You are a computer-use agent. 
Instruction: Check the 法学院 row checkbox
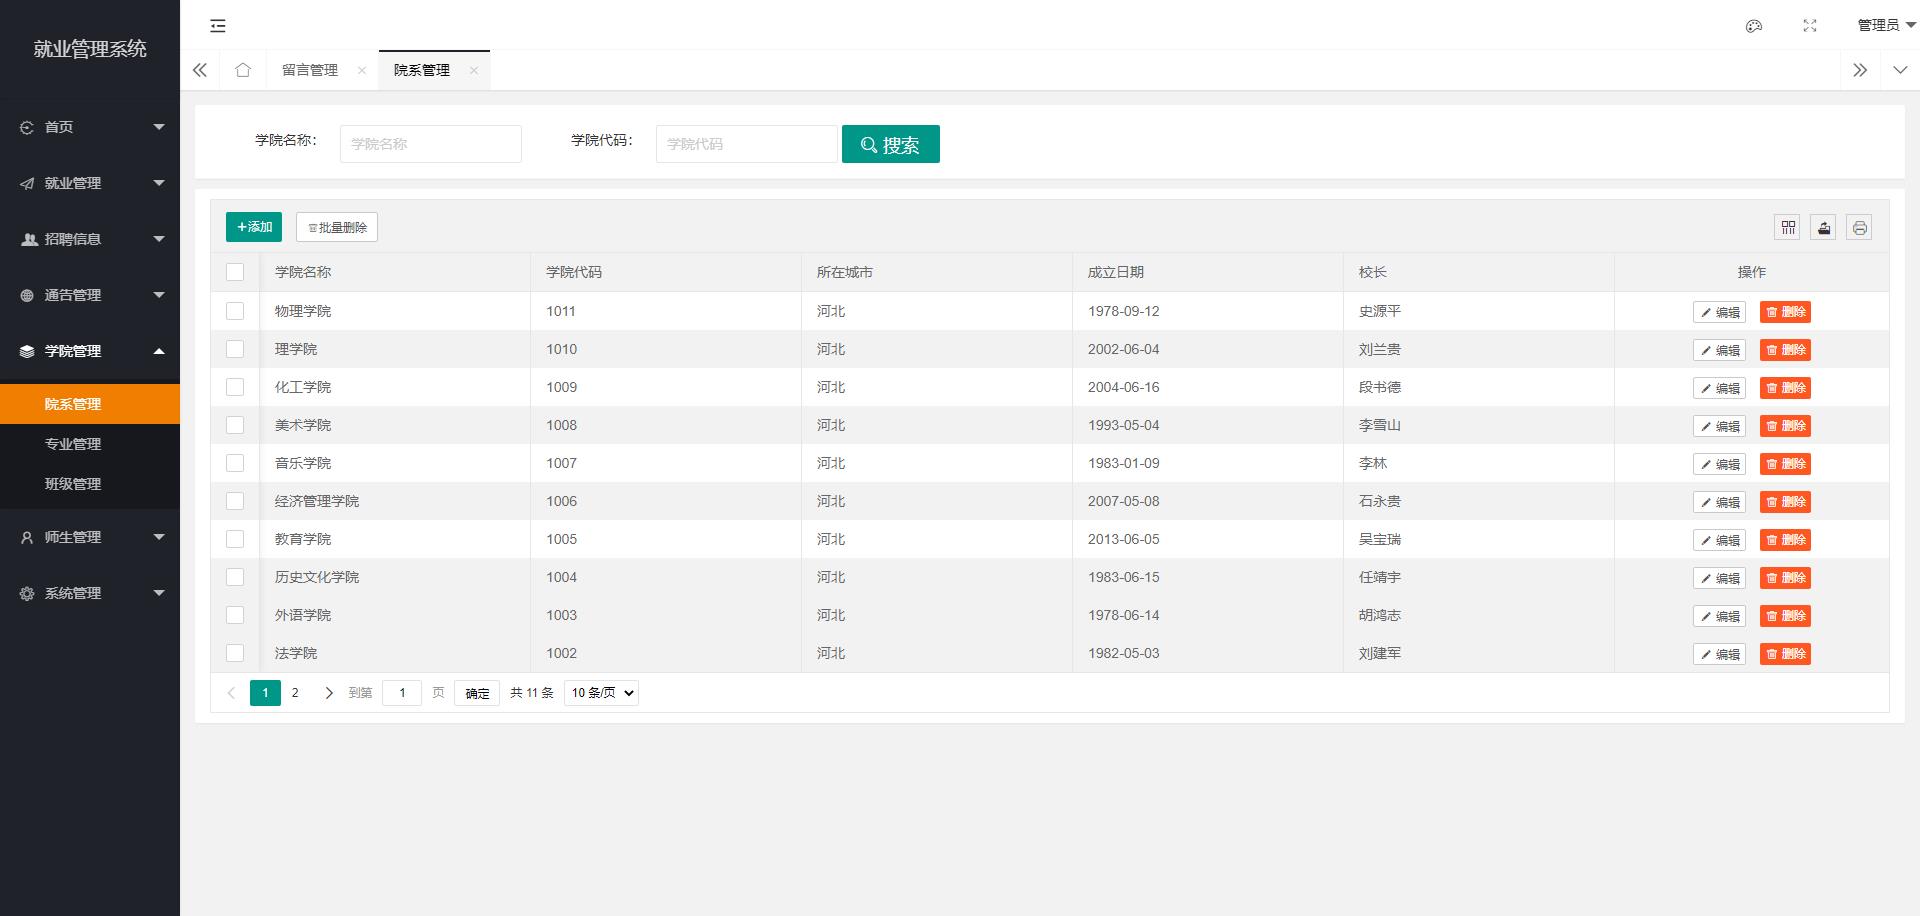pos(235,653)
